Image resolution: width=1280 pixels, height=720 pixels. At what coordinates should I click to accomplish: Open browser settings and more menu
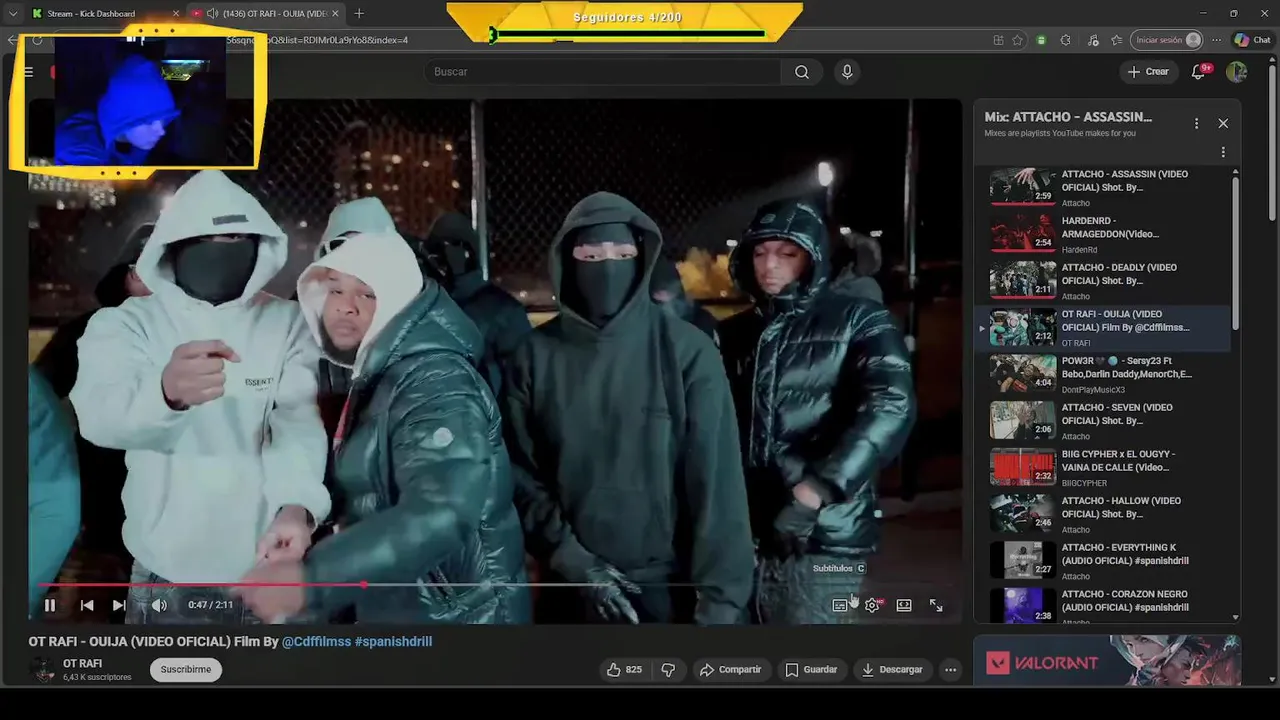click(1216, 40)
